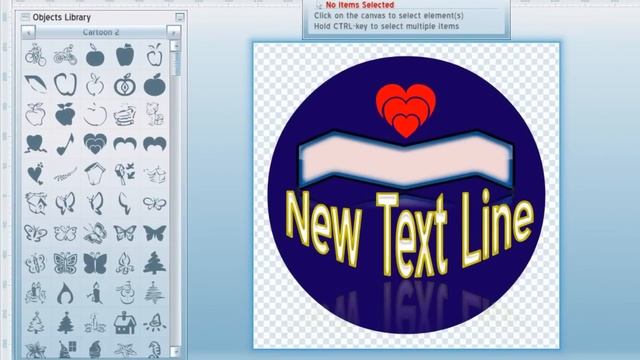Screen dimensions: 640x360
Task: Add the nested triple hearts shape
Action: (x=95, y=144)
